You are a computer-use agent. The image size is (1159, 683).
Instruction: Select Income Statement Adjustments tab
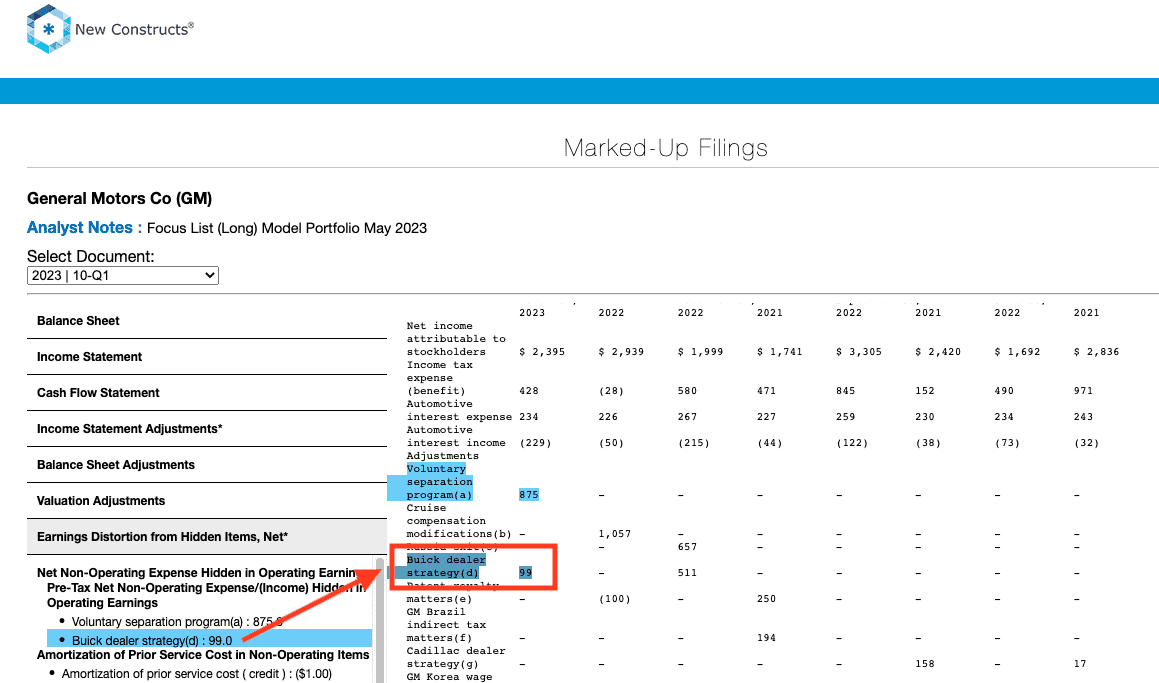click(x=207, y=429)
